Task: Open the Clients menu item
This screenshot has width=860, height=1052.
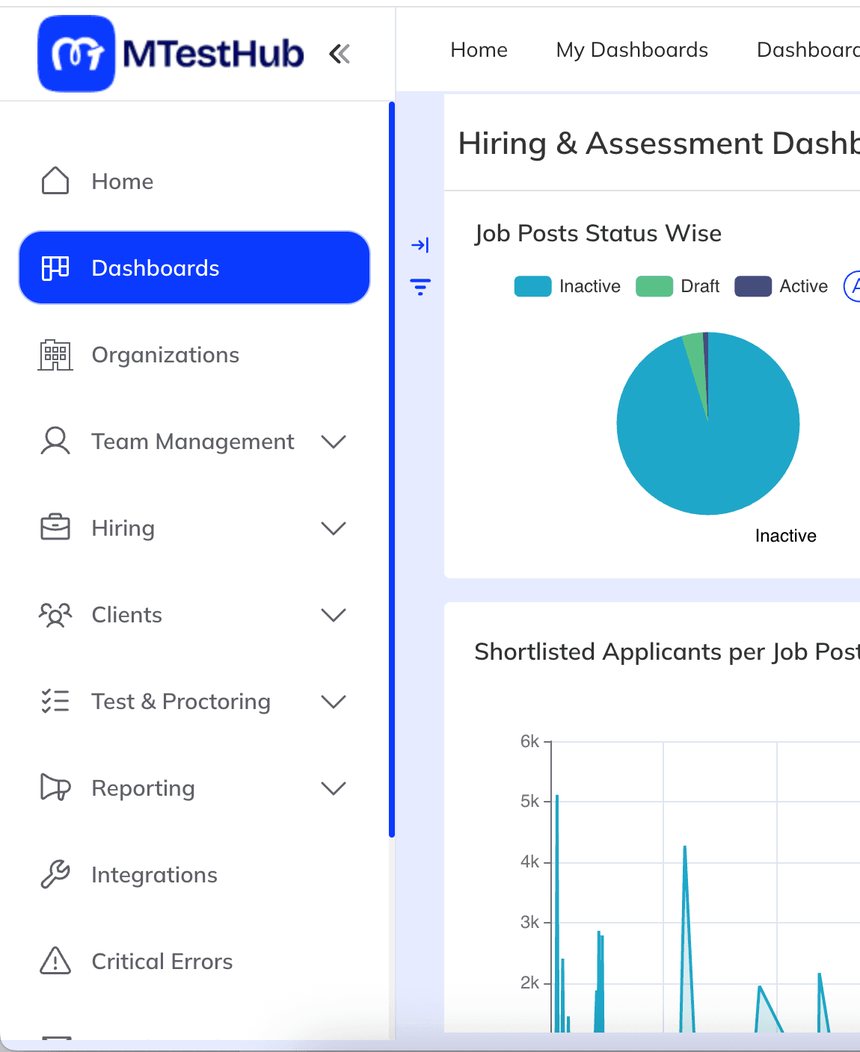Action: click(x=194, y=615)
